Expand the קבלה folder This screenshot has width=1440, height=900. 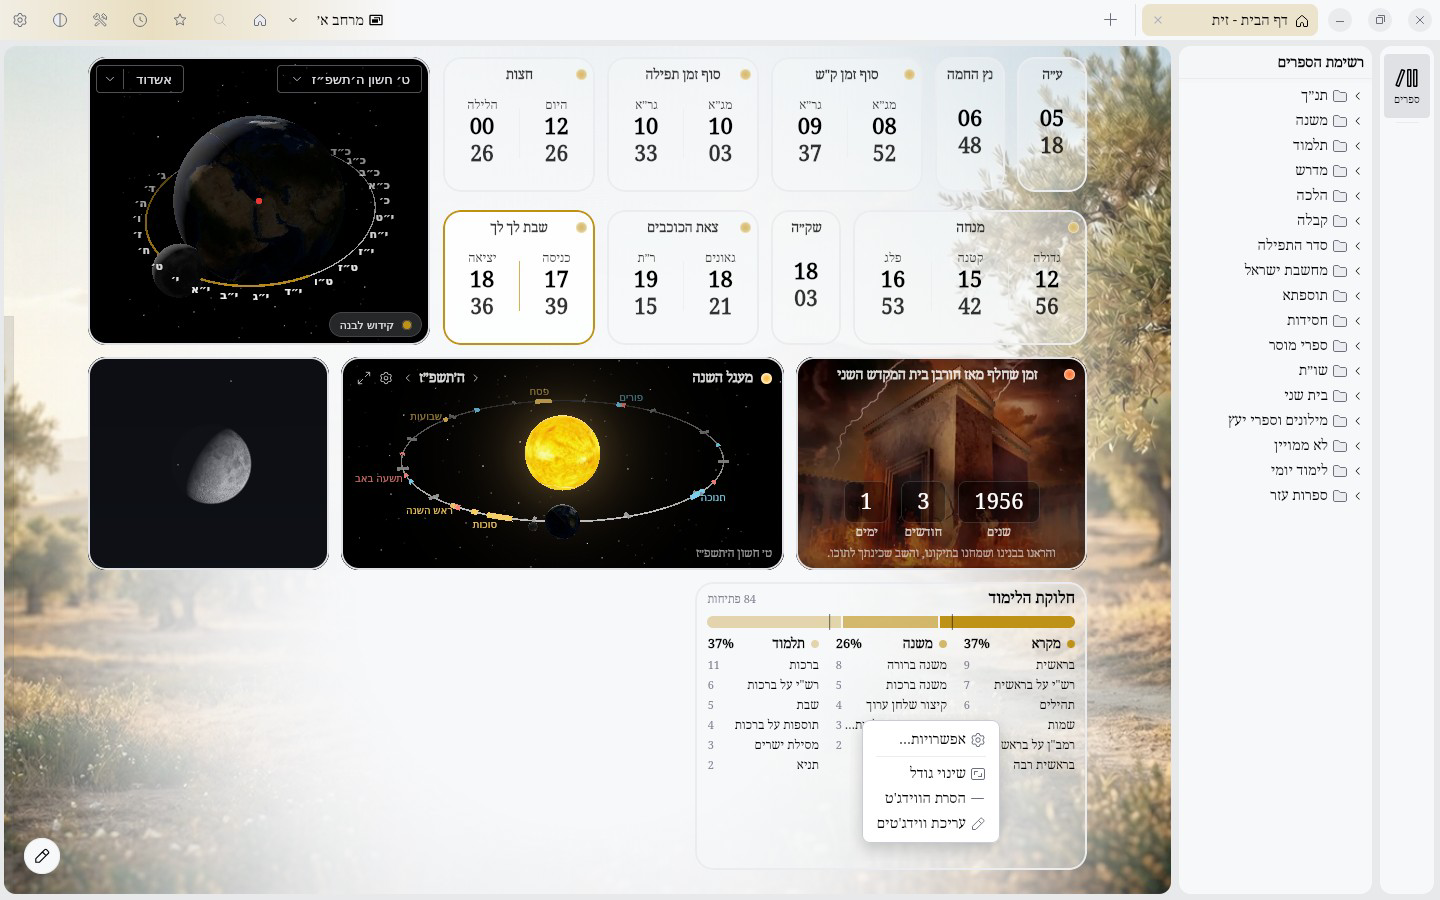click(x=1358, y=221)
